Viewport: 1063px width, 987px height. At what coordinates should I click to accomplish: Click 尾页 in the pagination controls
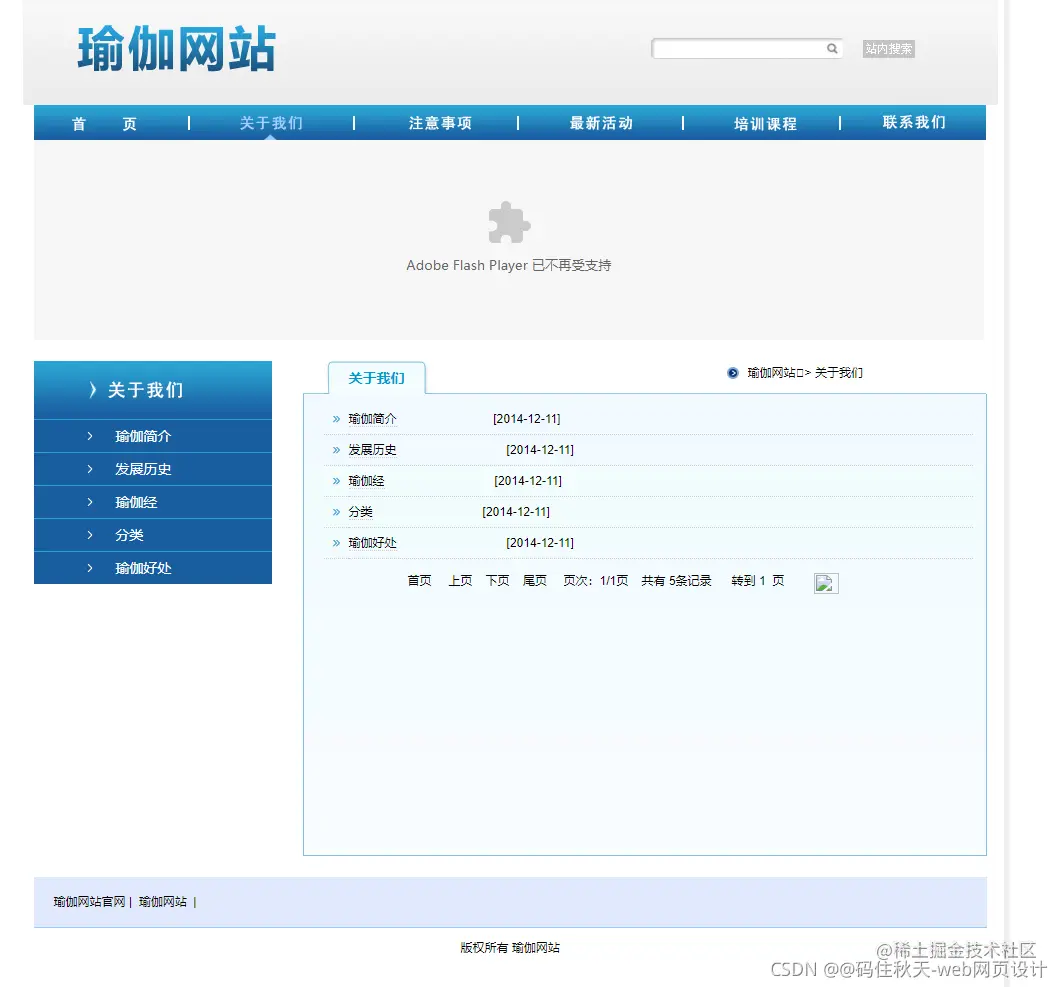coord(535,580)
